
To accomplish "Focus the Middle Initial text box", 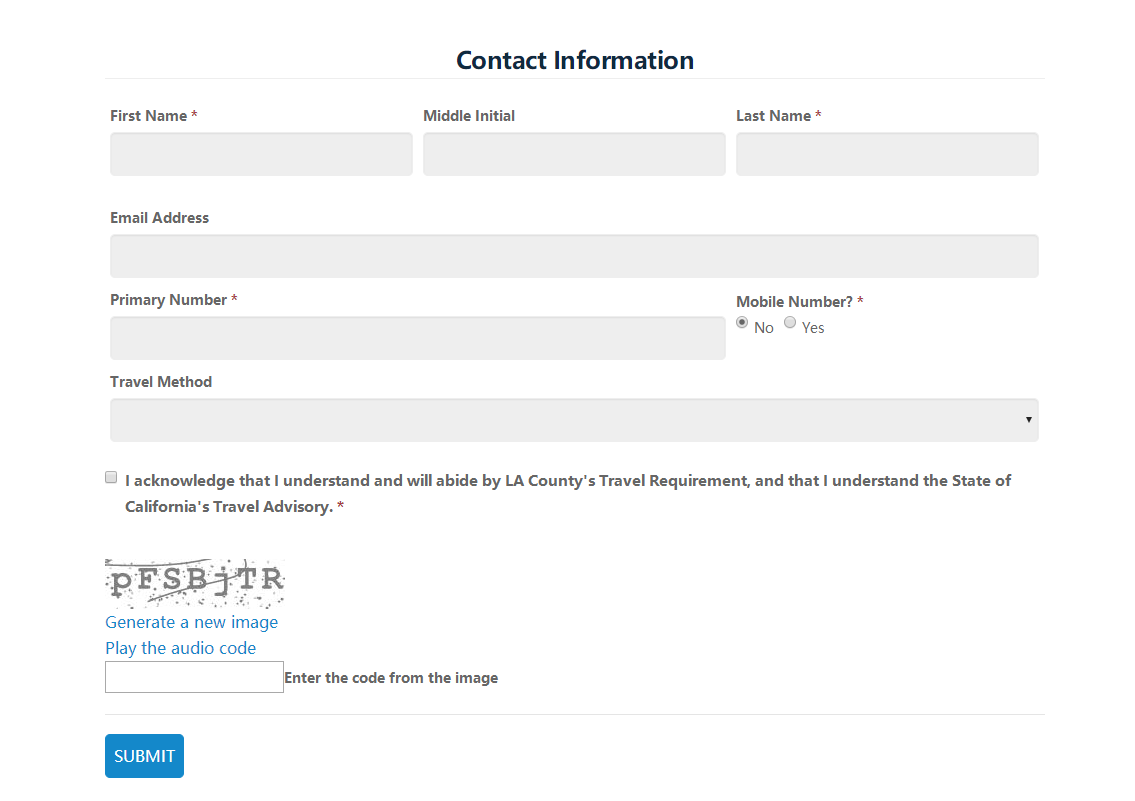I will pos(574,154).
